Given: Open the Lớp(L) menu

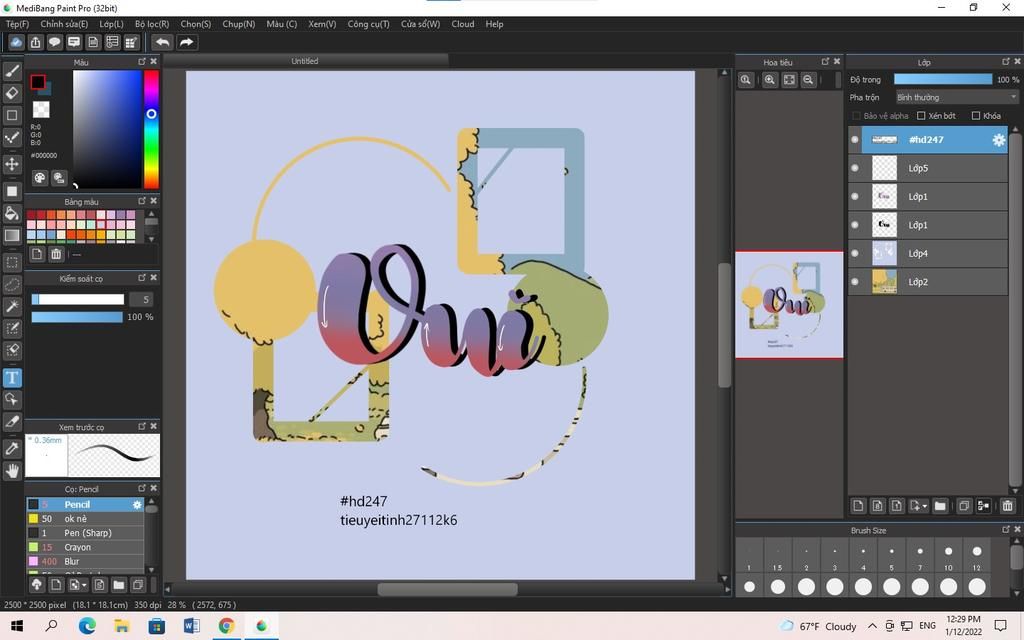Looking at the screenshot, I should tap(112, 24).
